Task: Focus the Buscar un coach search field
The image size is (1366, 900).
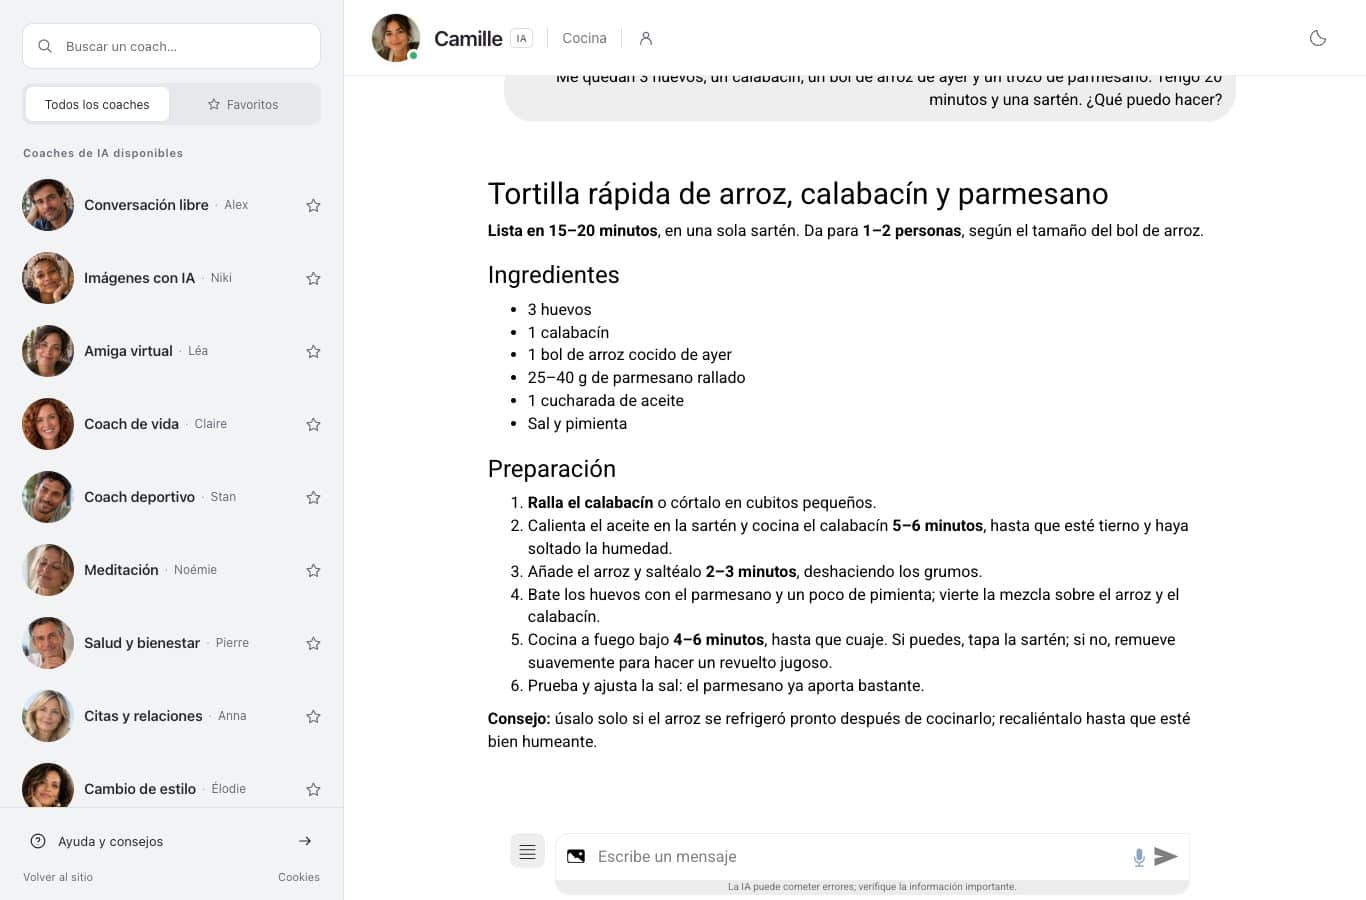Action: coord(171,46)
